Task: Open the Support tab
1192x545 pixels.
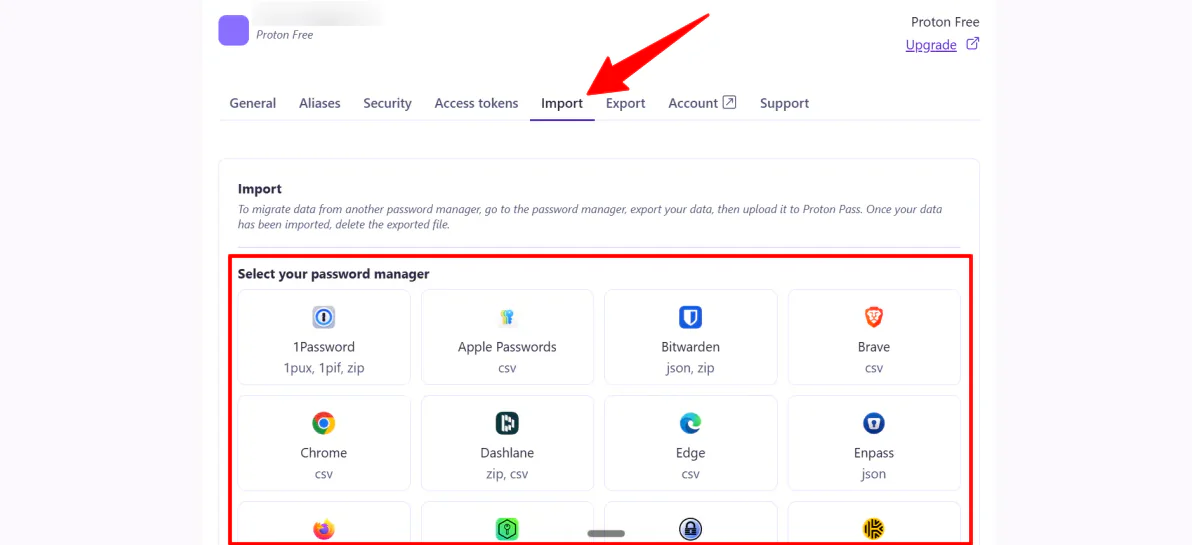Action: click(x=784, y=103)
